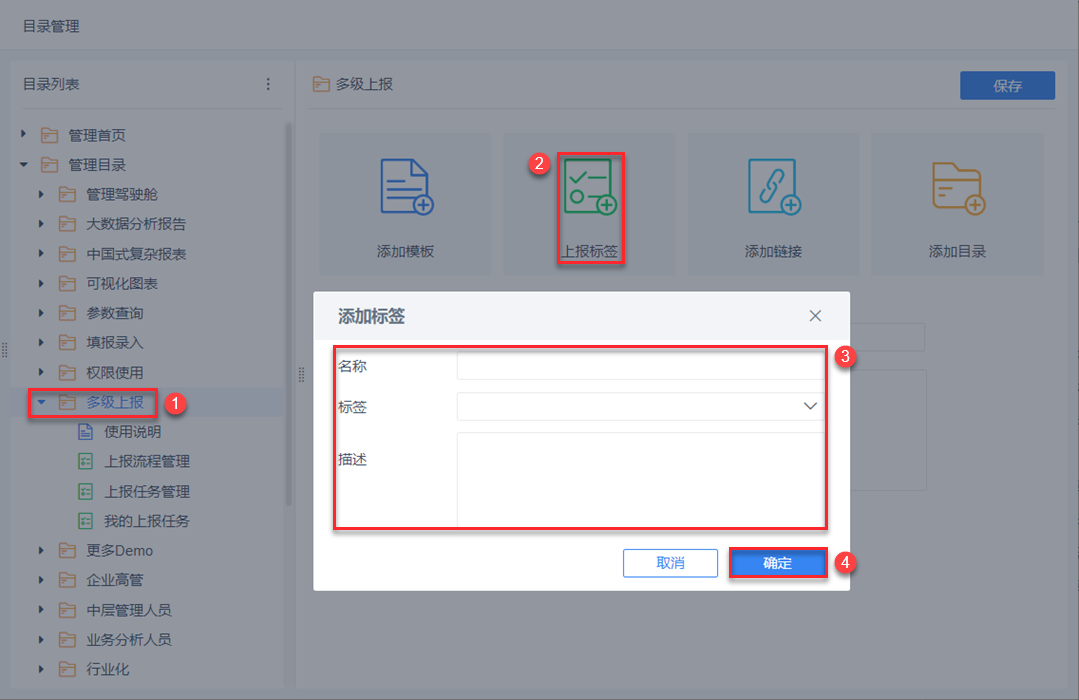The width and height of the screenshot is (1079, 700).
Task: Expand the 参数查询 tree node
Action: [41, 312]
